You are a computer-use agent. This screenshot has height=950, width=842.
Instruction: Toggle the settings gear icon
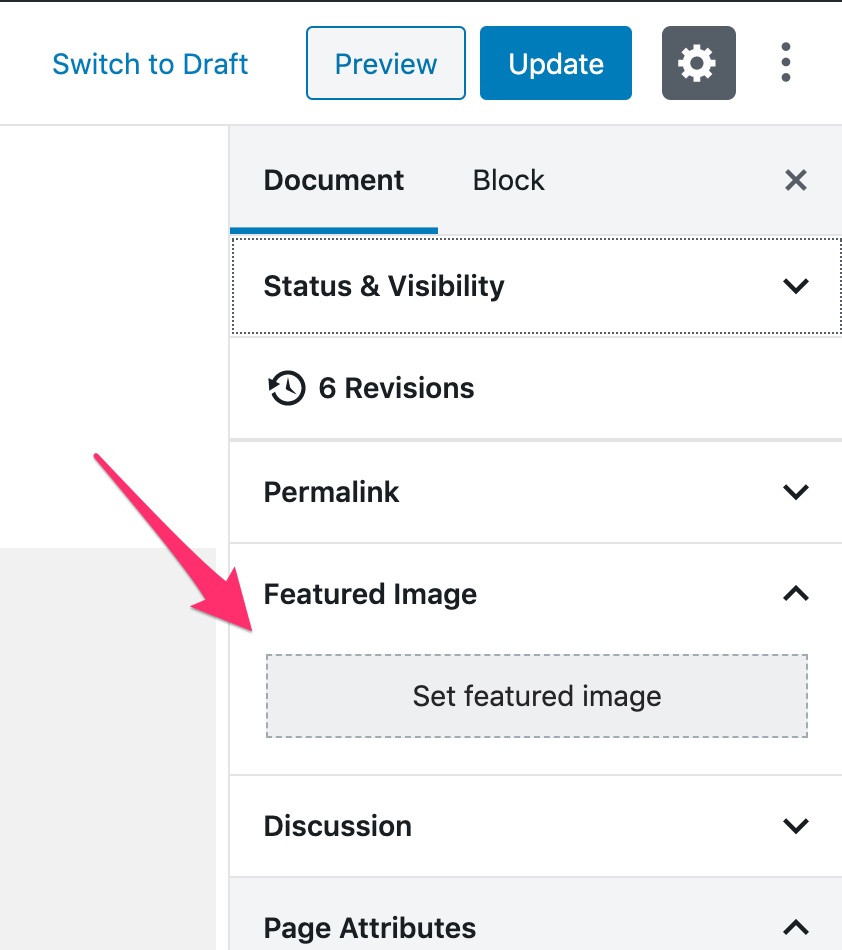coord(698,63)
